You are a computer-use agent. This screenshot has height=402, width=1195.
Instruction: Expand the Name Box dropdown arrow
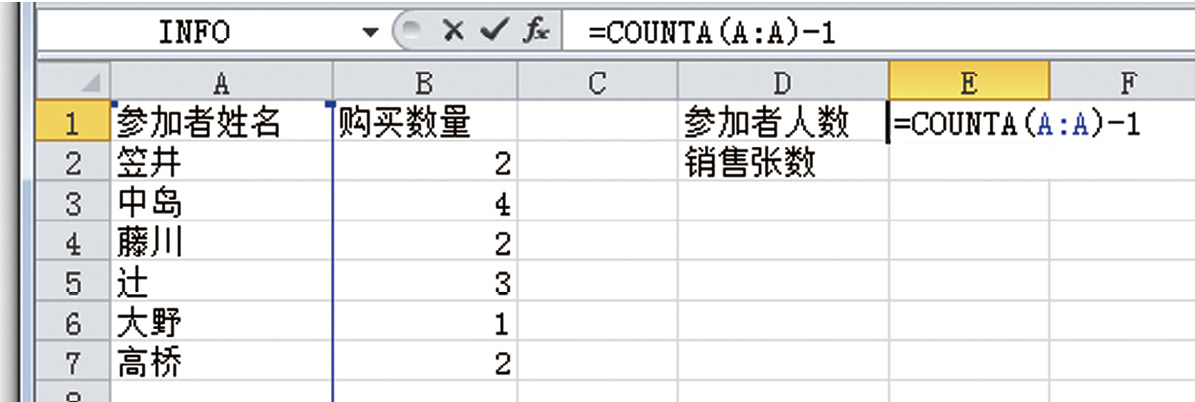[371, 33]
